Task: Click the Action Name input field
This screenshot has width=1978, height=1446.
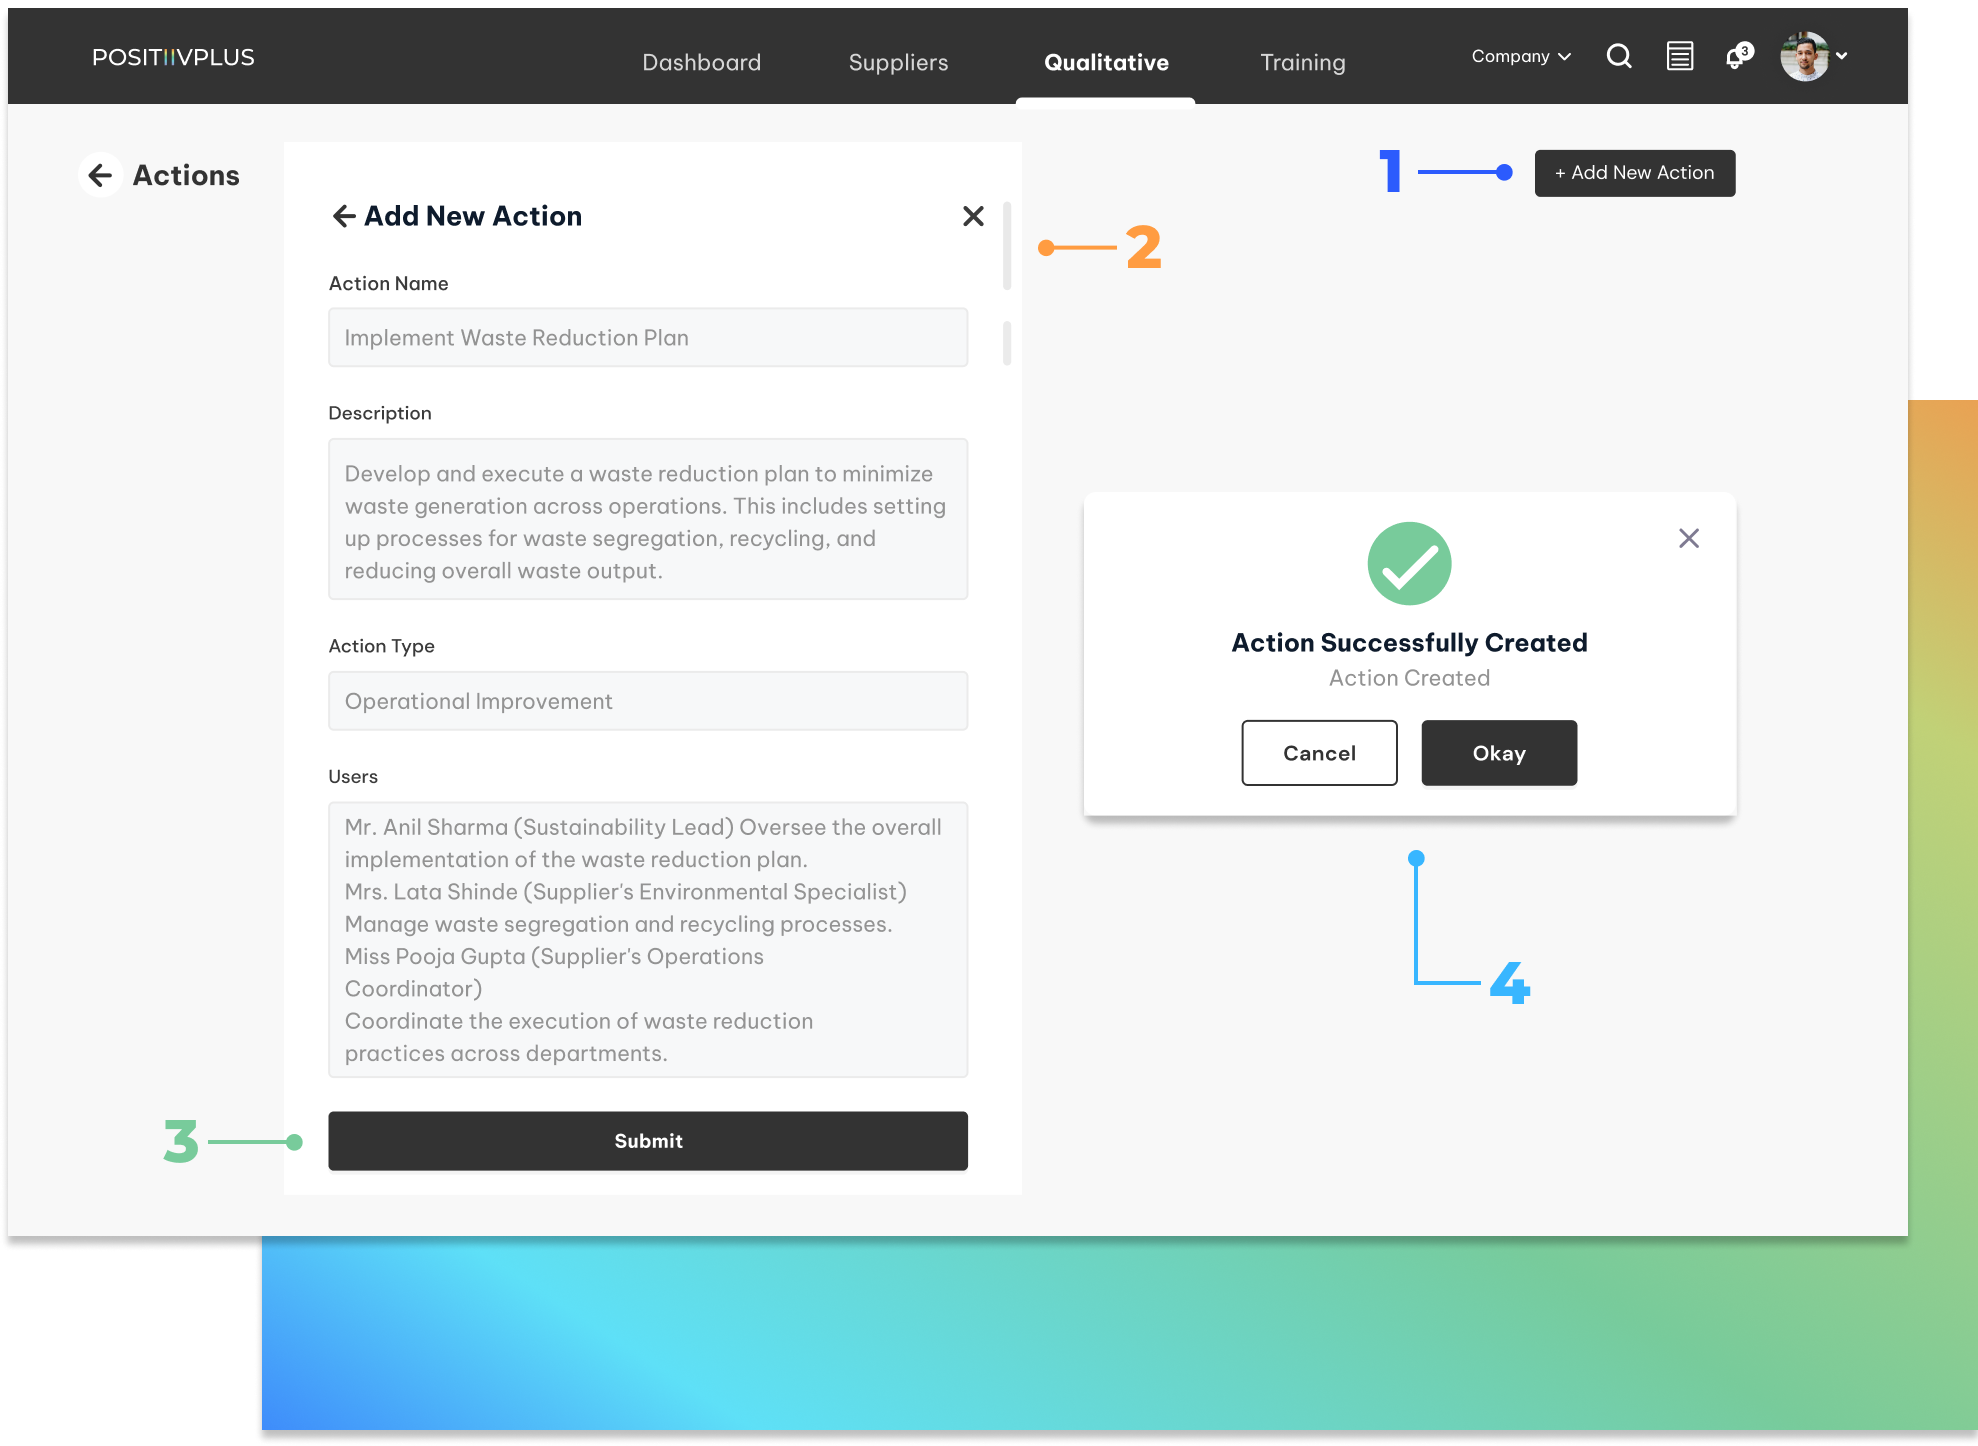Action: click(x=647, y=338)
